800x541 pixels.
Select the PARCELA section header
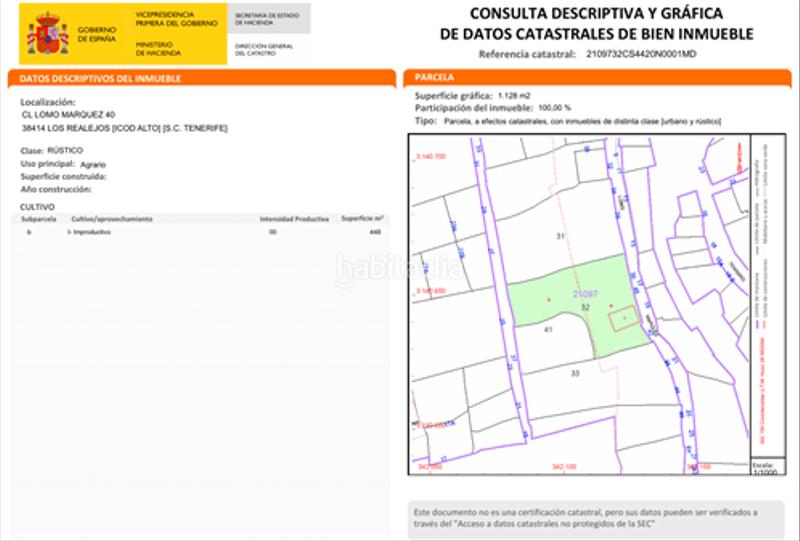433,77
